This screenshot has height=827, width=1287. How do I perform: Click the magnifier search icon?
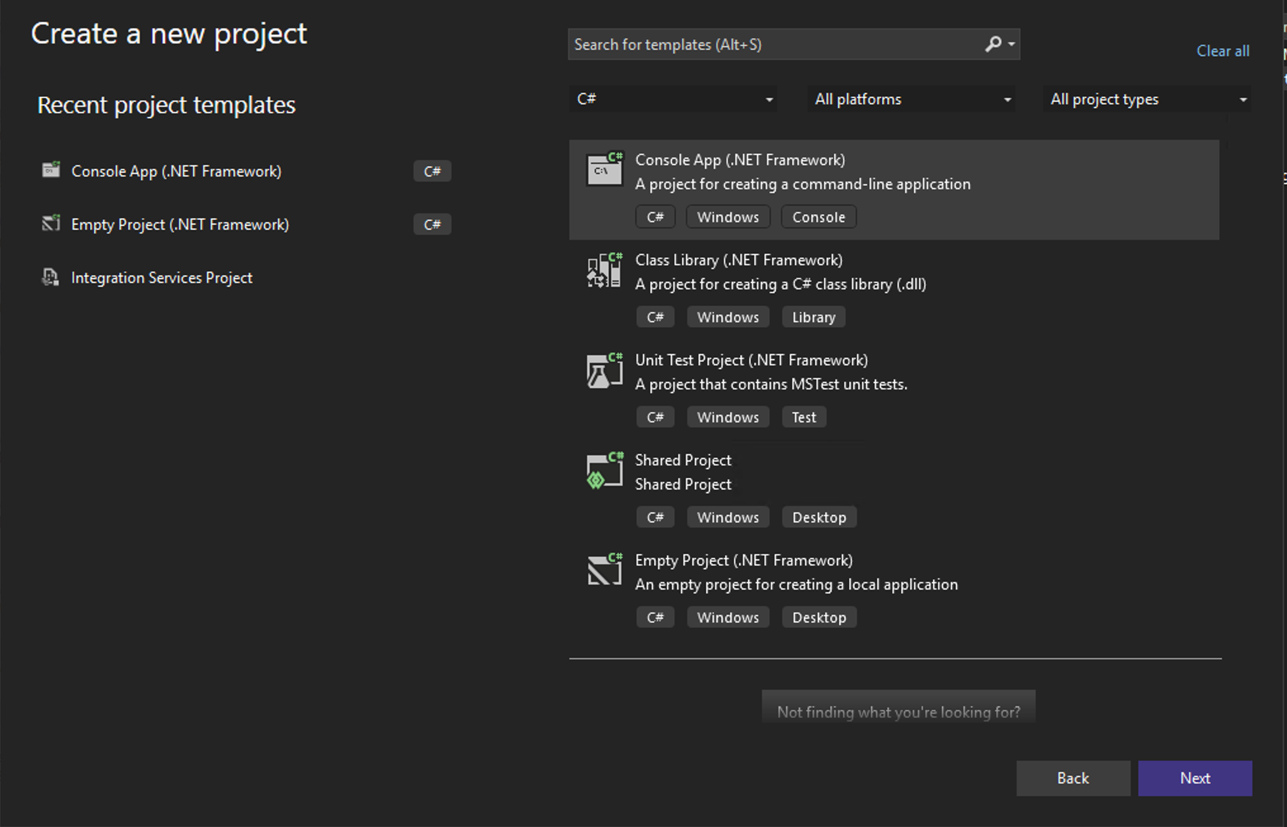993,44
